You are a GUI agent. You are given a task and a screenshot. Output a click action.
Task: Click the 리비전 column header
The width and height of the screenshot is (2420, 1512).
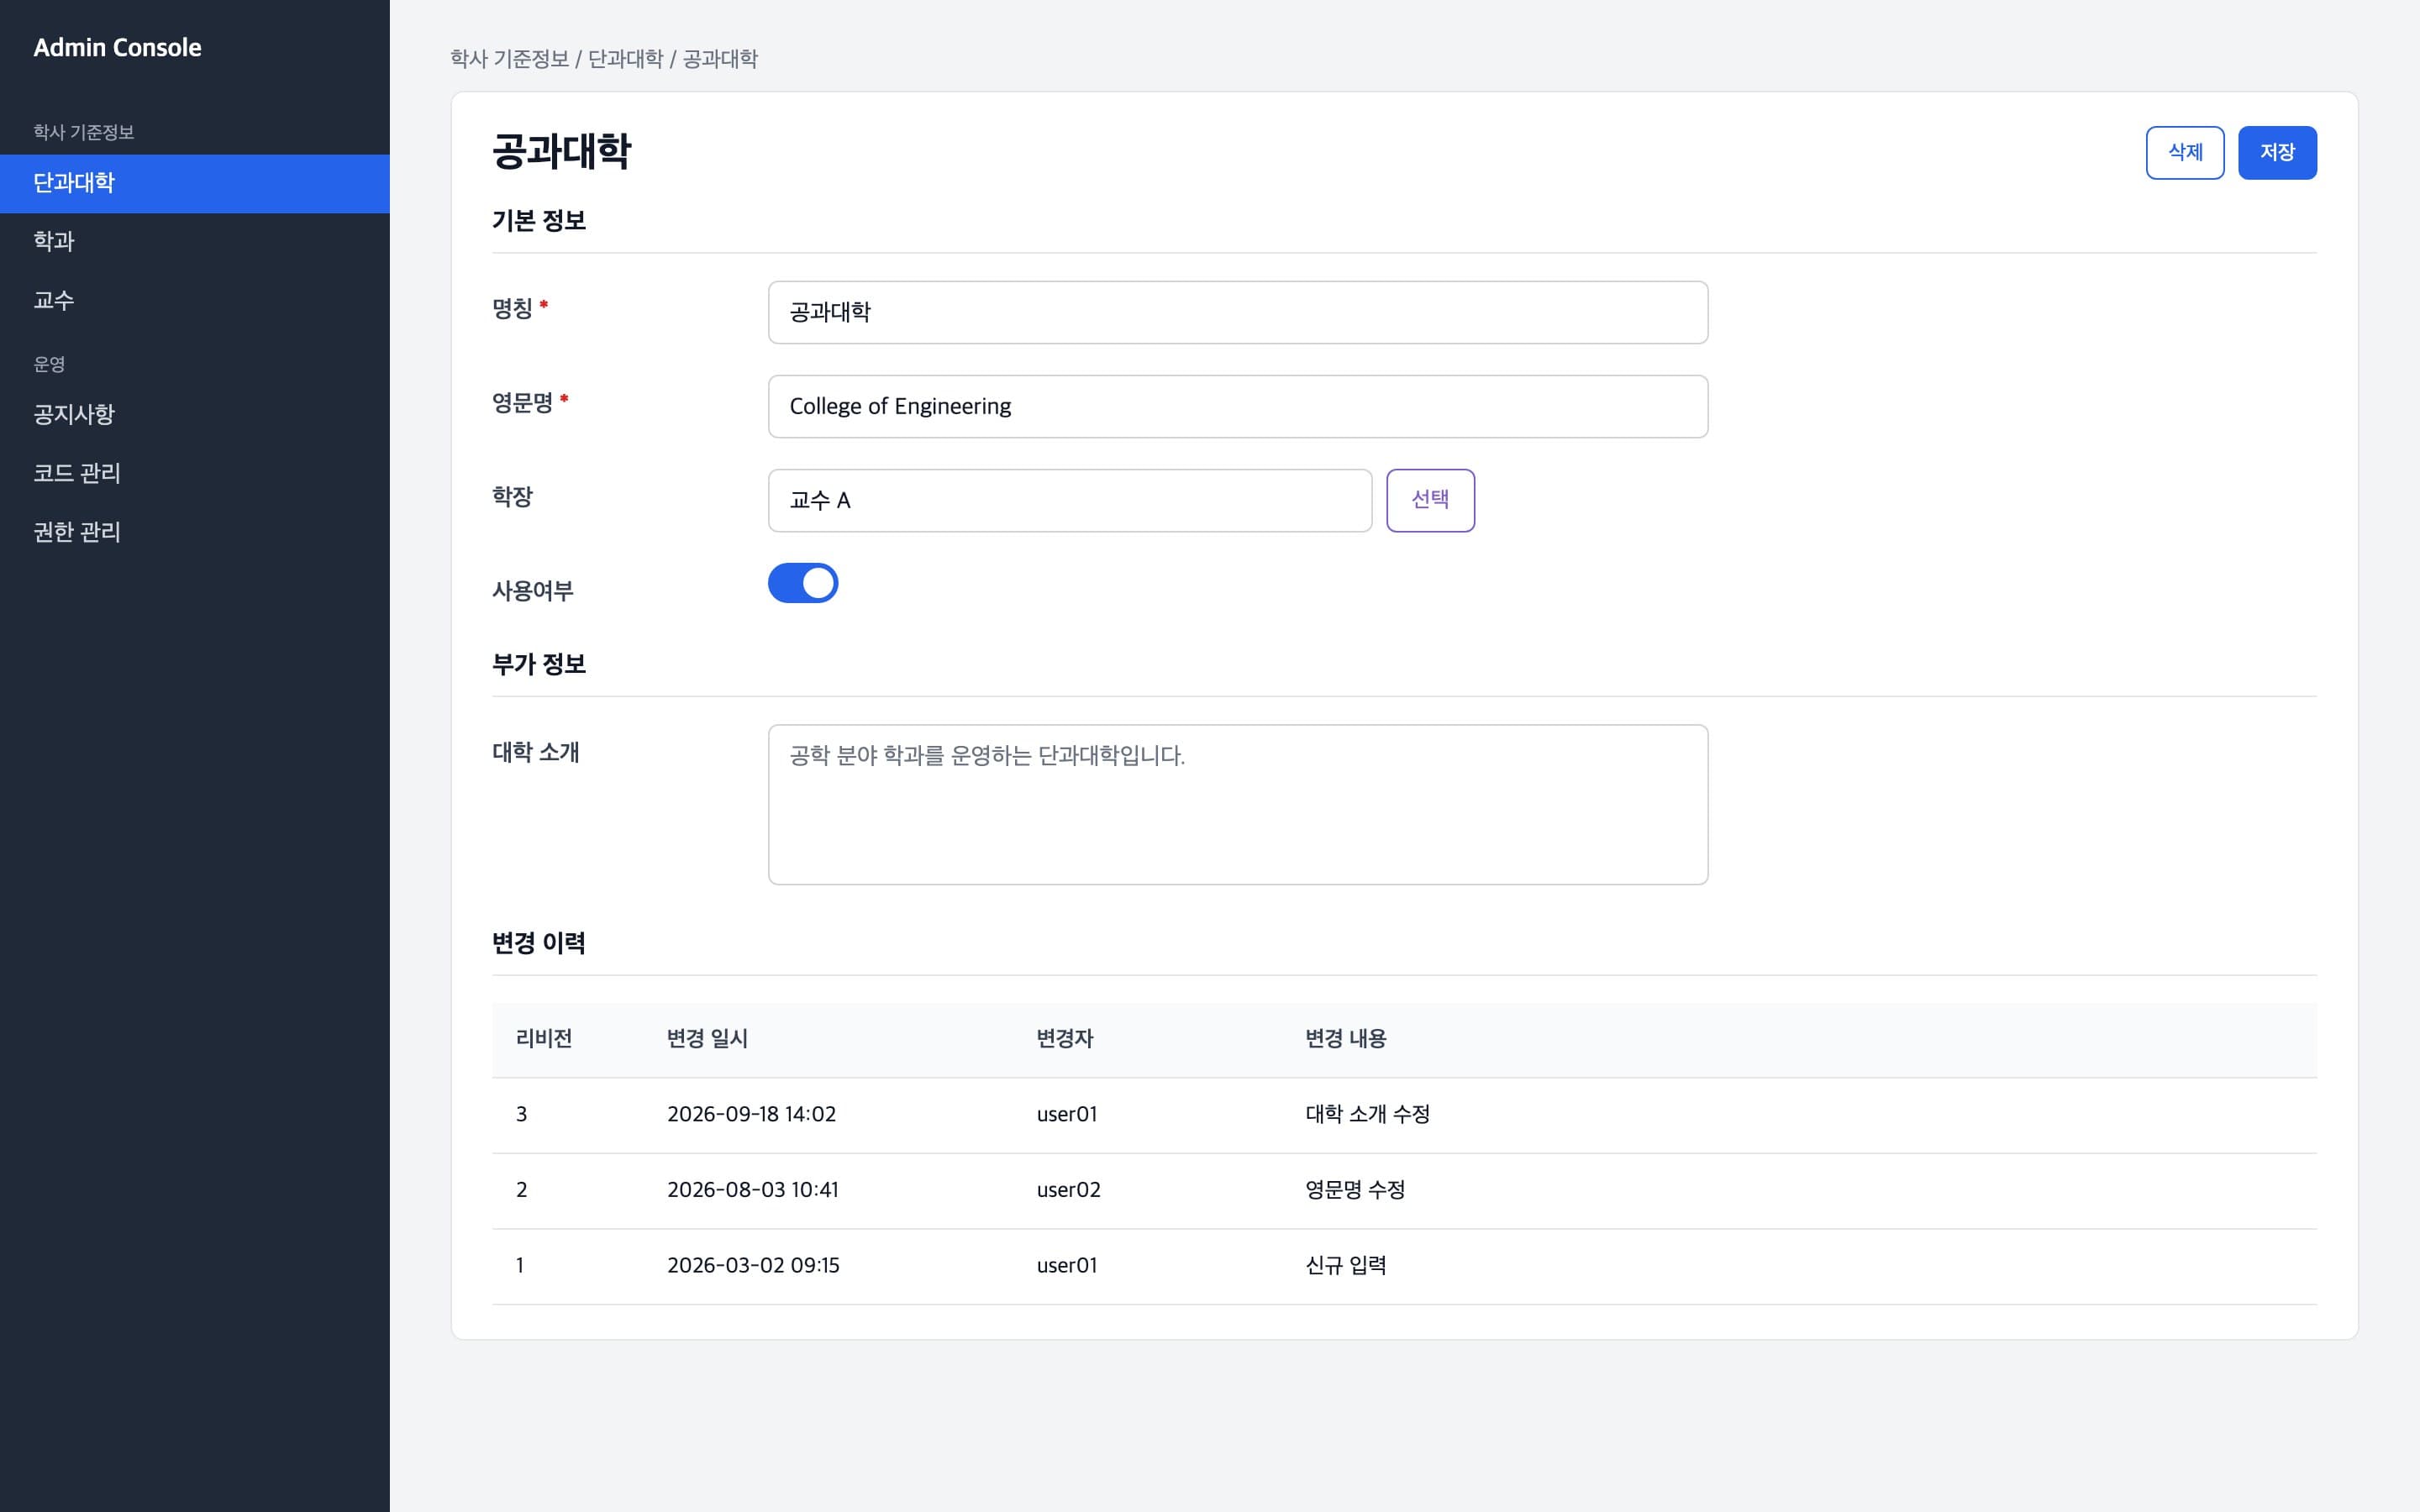click(544, 1039)
